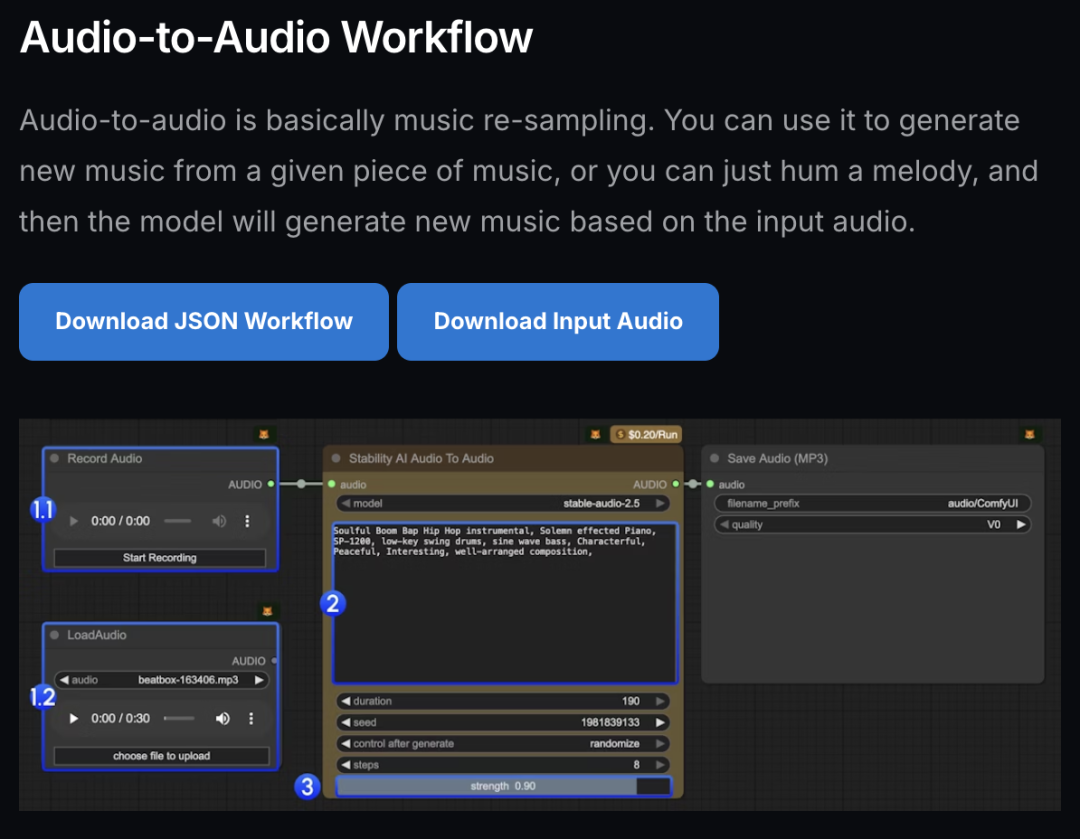1080x839 pixels.
Task: Toggle collapse dot on Stability AI node
Action: (336, 458)
